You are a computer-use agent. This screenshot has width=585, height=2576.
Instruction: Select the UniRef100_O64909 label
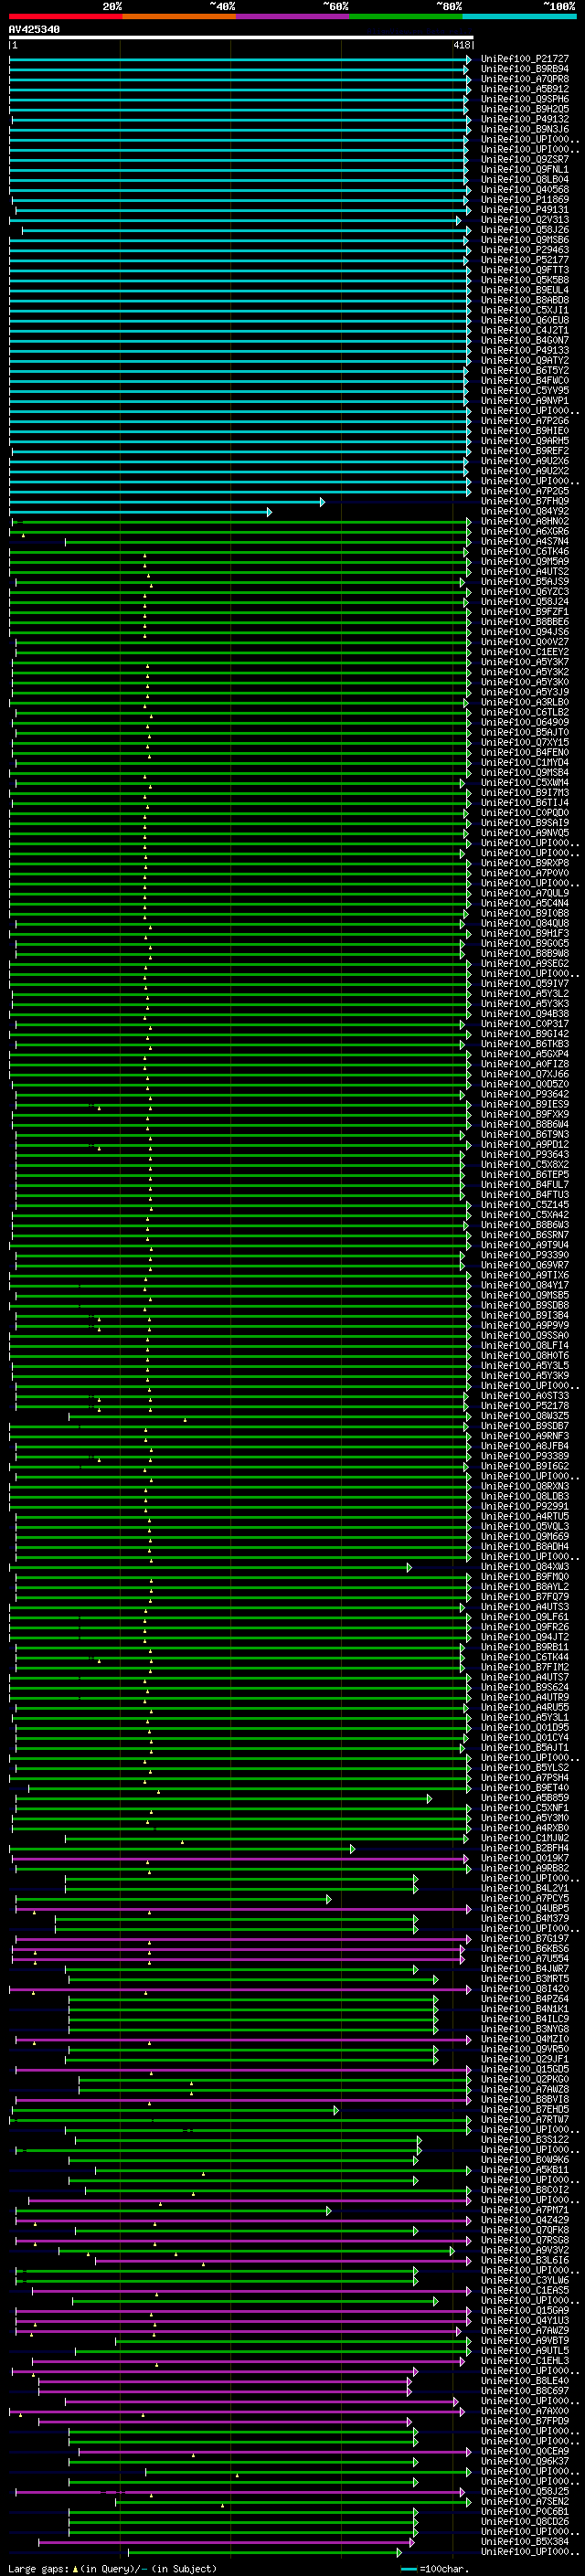click(x=524, y=722)
